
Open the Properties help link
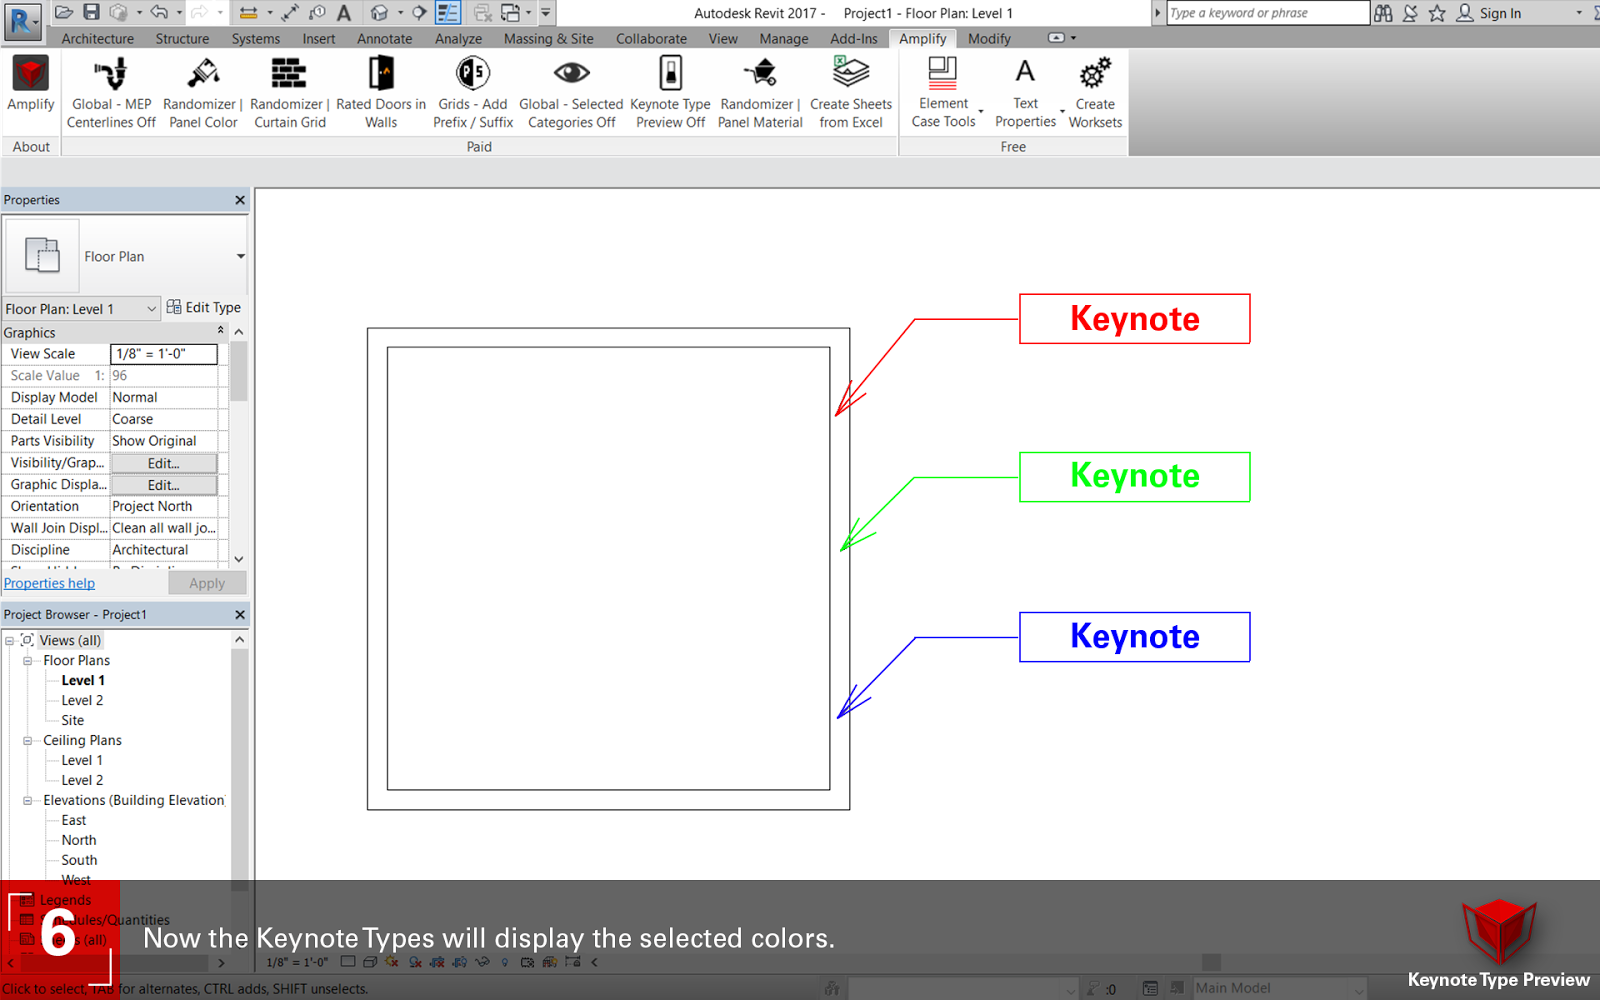pyautogui.click(x=49, y=583)
